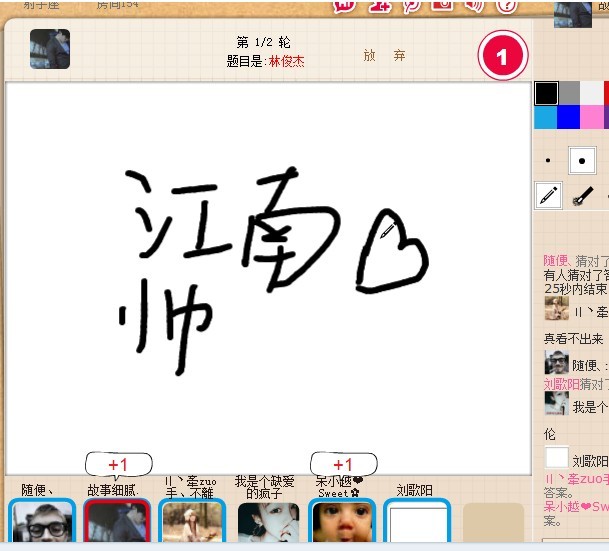Select the pencil drawing tool
The image size is (609, 551).
548,195
